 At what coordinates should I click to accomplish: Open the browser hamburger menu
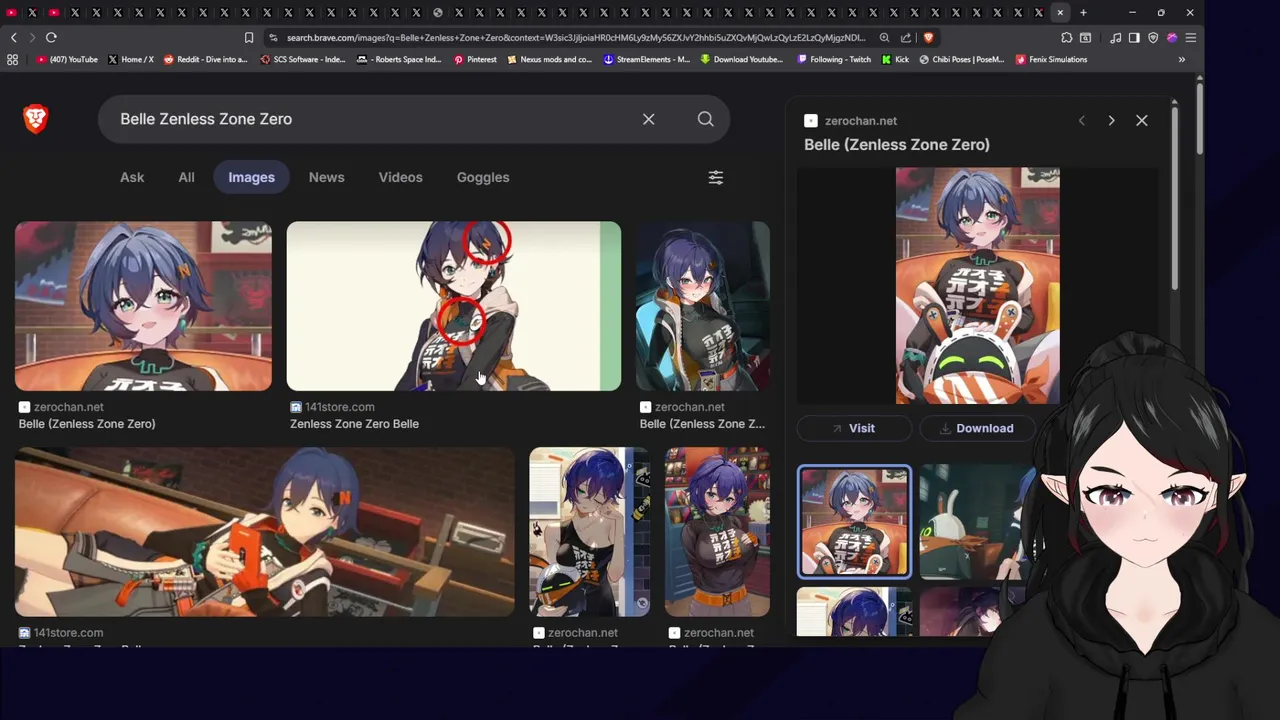1190,37
